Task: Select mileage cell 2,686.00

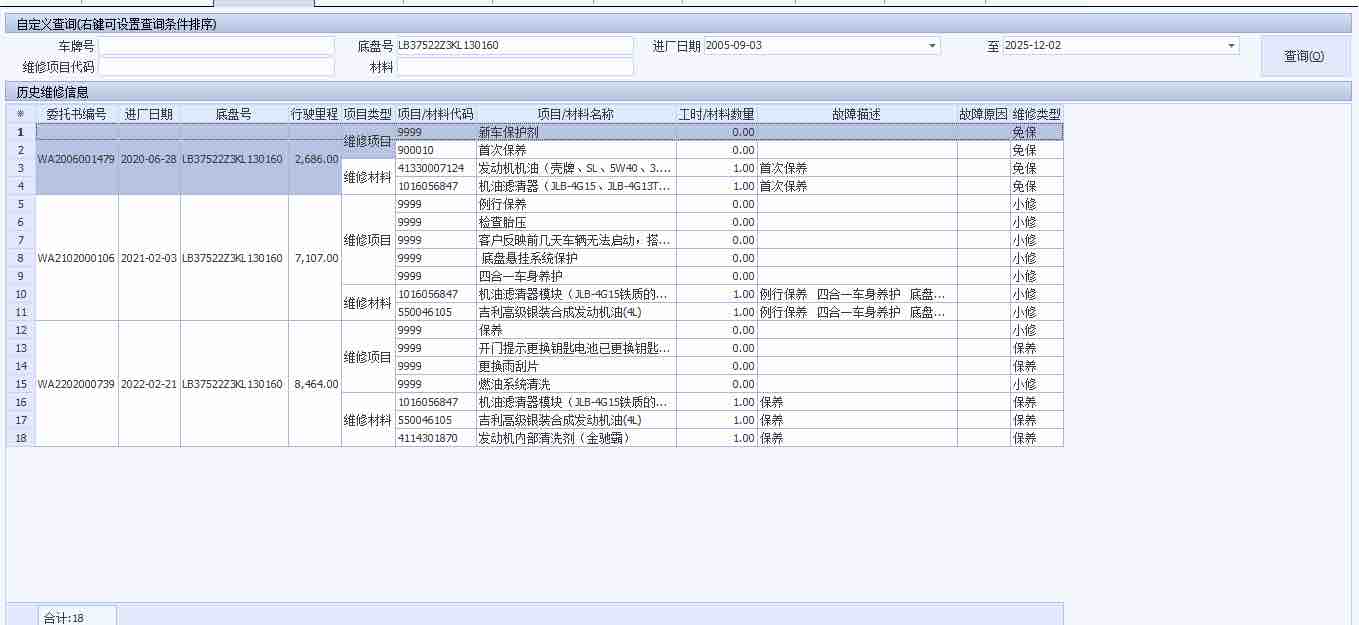Action: [315, 159]
